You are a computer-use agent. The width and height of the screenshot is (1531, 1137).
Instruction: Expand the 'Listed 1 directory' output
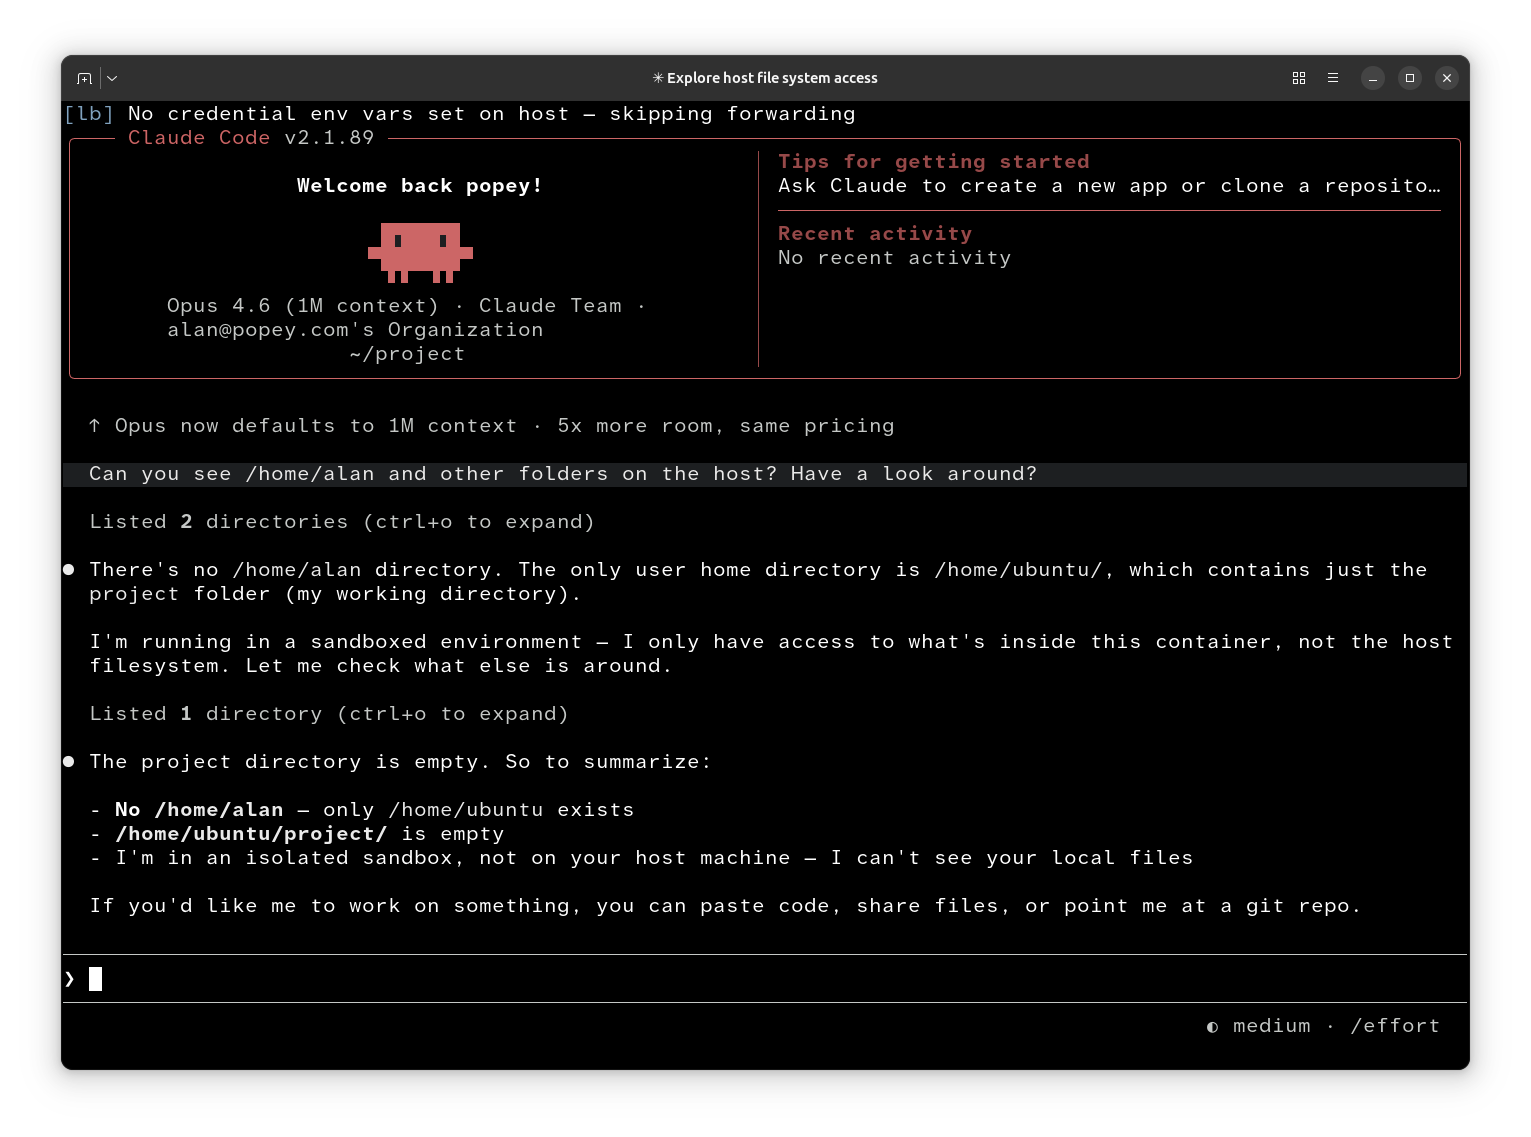[329, 714]
